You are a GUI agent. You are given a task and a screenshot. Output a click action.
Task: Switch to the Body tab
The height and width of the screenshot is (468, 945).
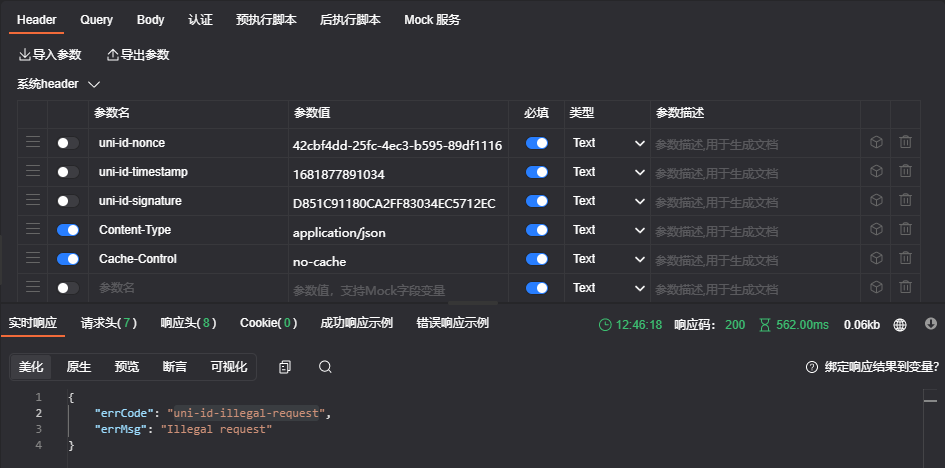pos(150,20)
